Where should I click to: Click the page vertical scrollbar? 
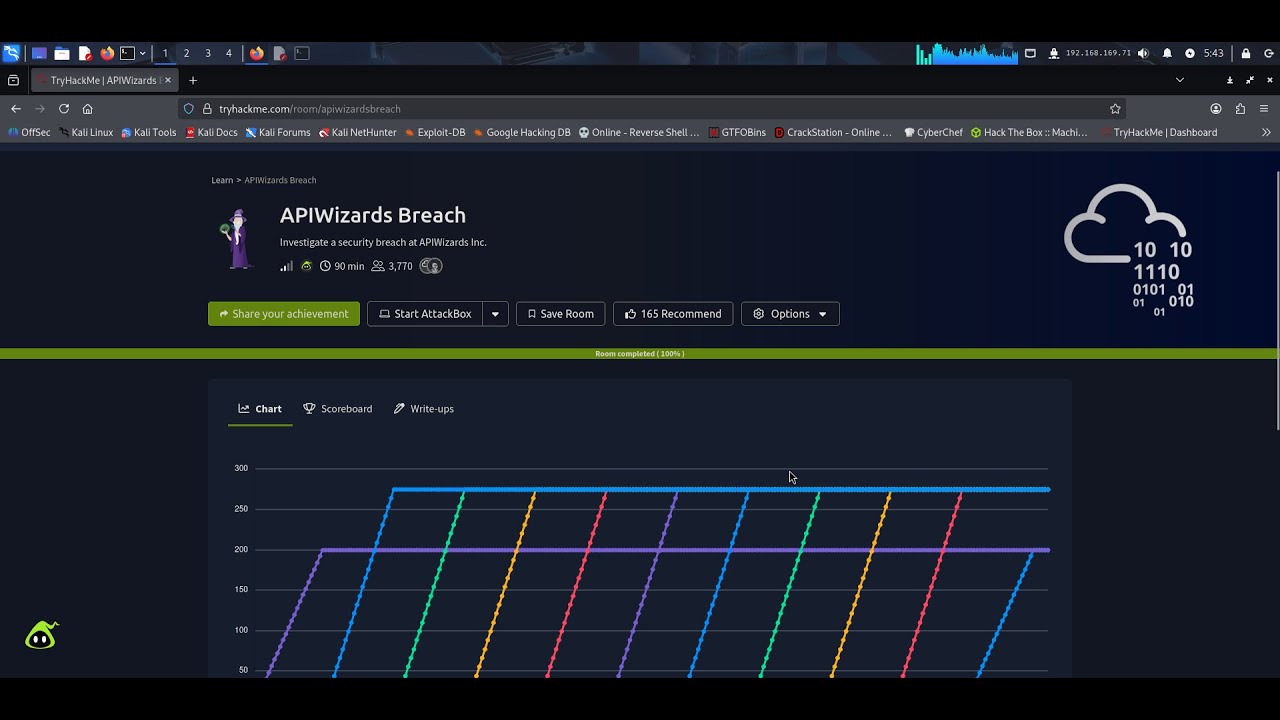tap(1277, 300)
